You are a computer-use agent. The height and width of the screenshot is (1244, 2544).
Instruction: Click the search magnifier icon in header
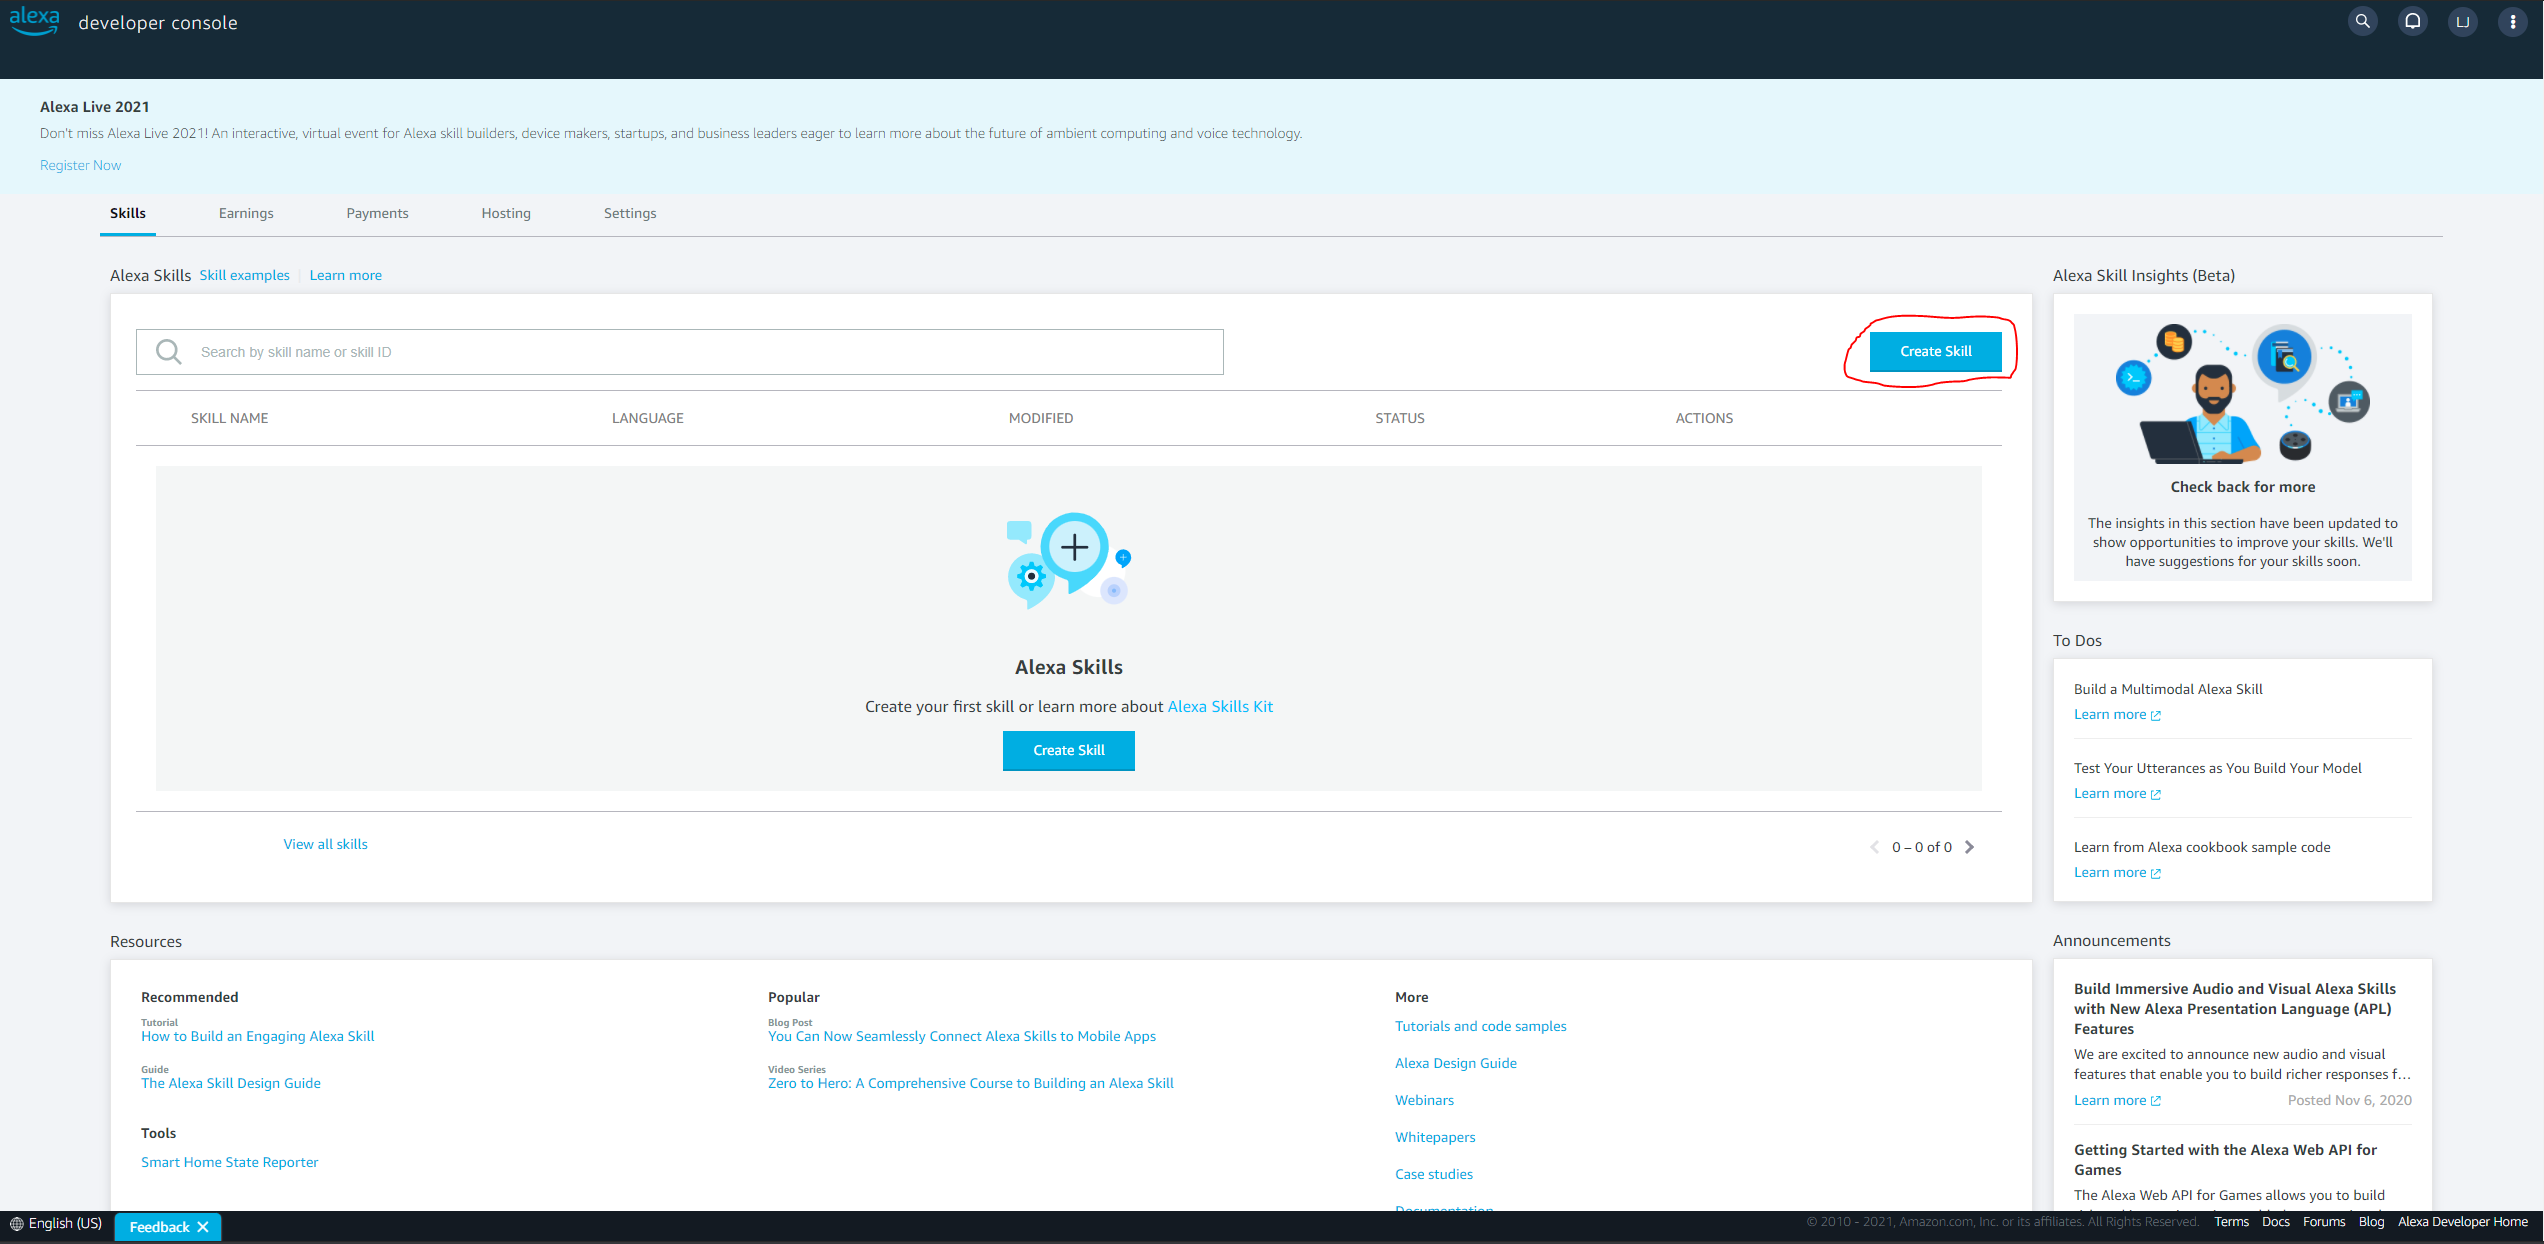[x=2362, y=21]
